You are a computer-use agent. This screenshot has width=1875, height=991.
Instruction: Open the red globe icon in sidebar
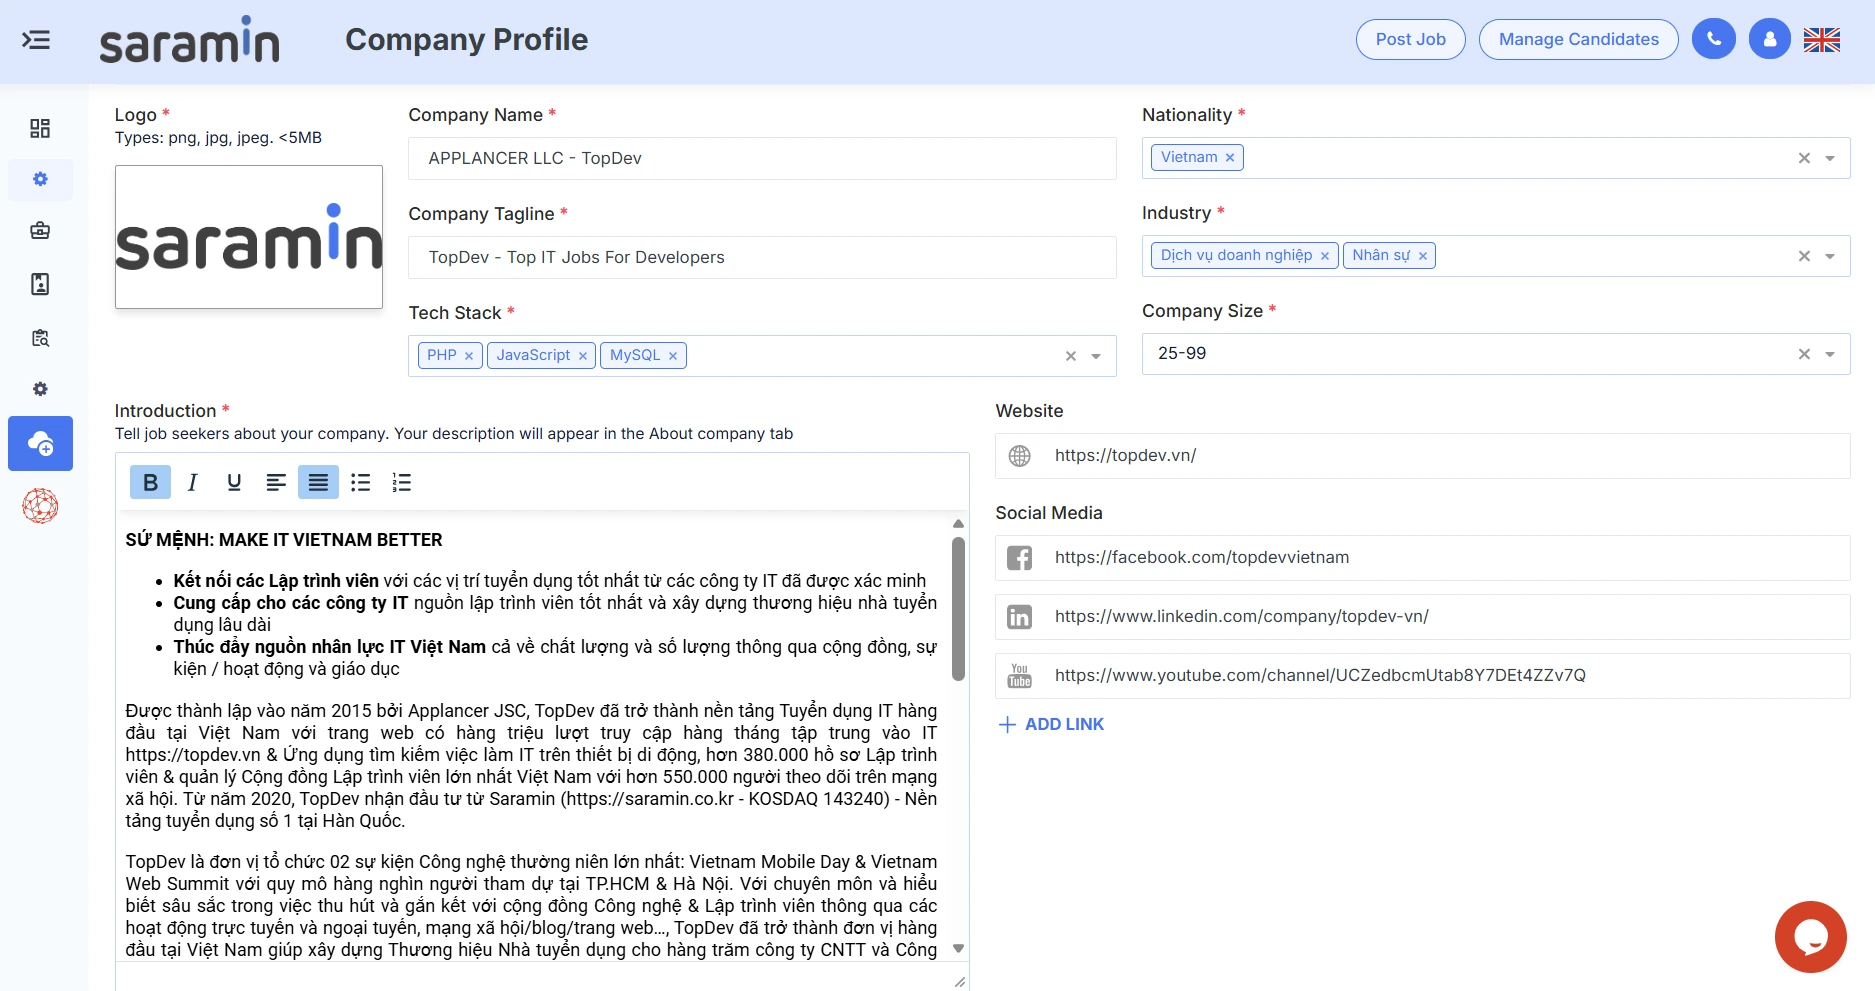40,506
